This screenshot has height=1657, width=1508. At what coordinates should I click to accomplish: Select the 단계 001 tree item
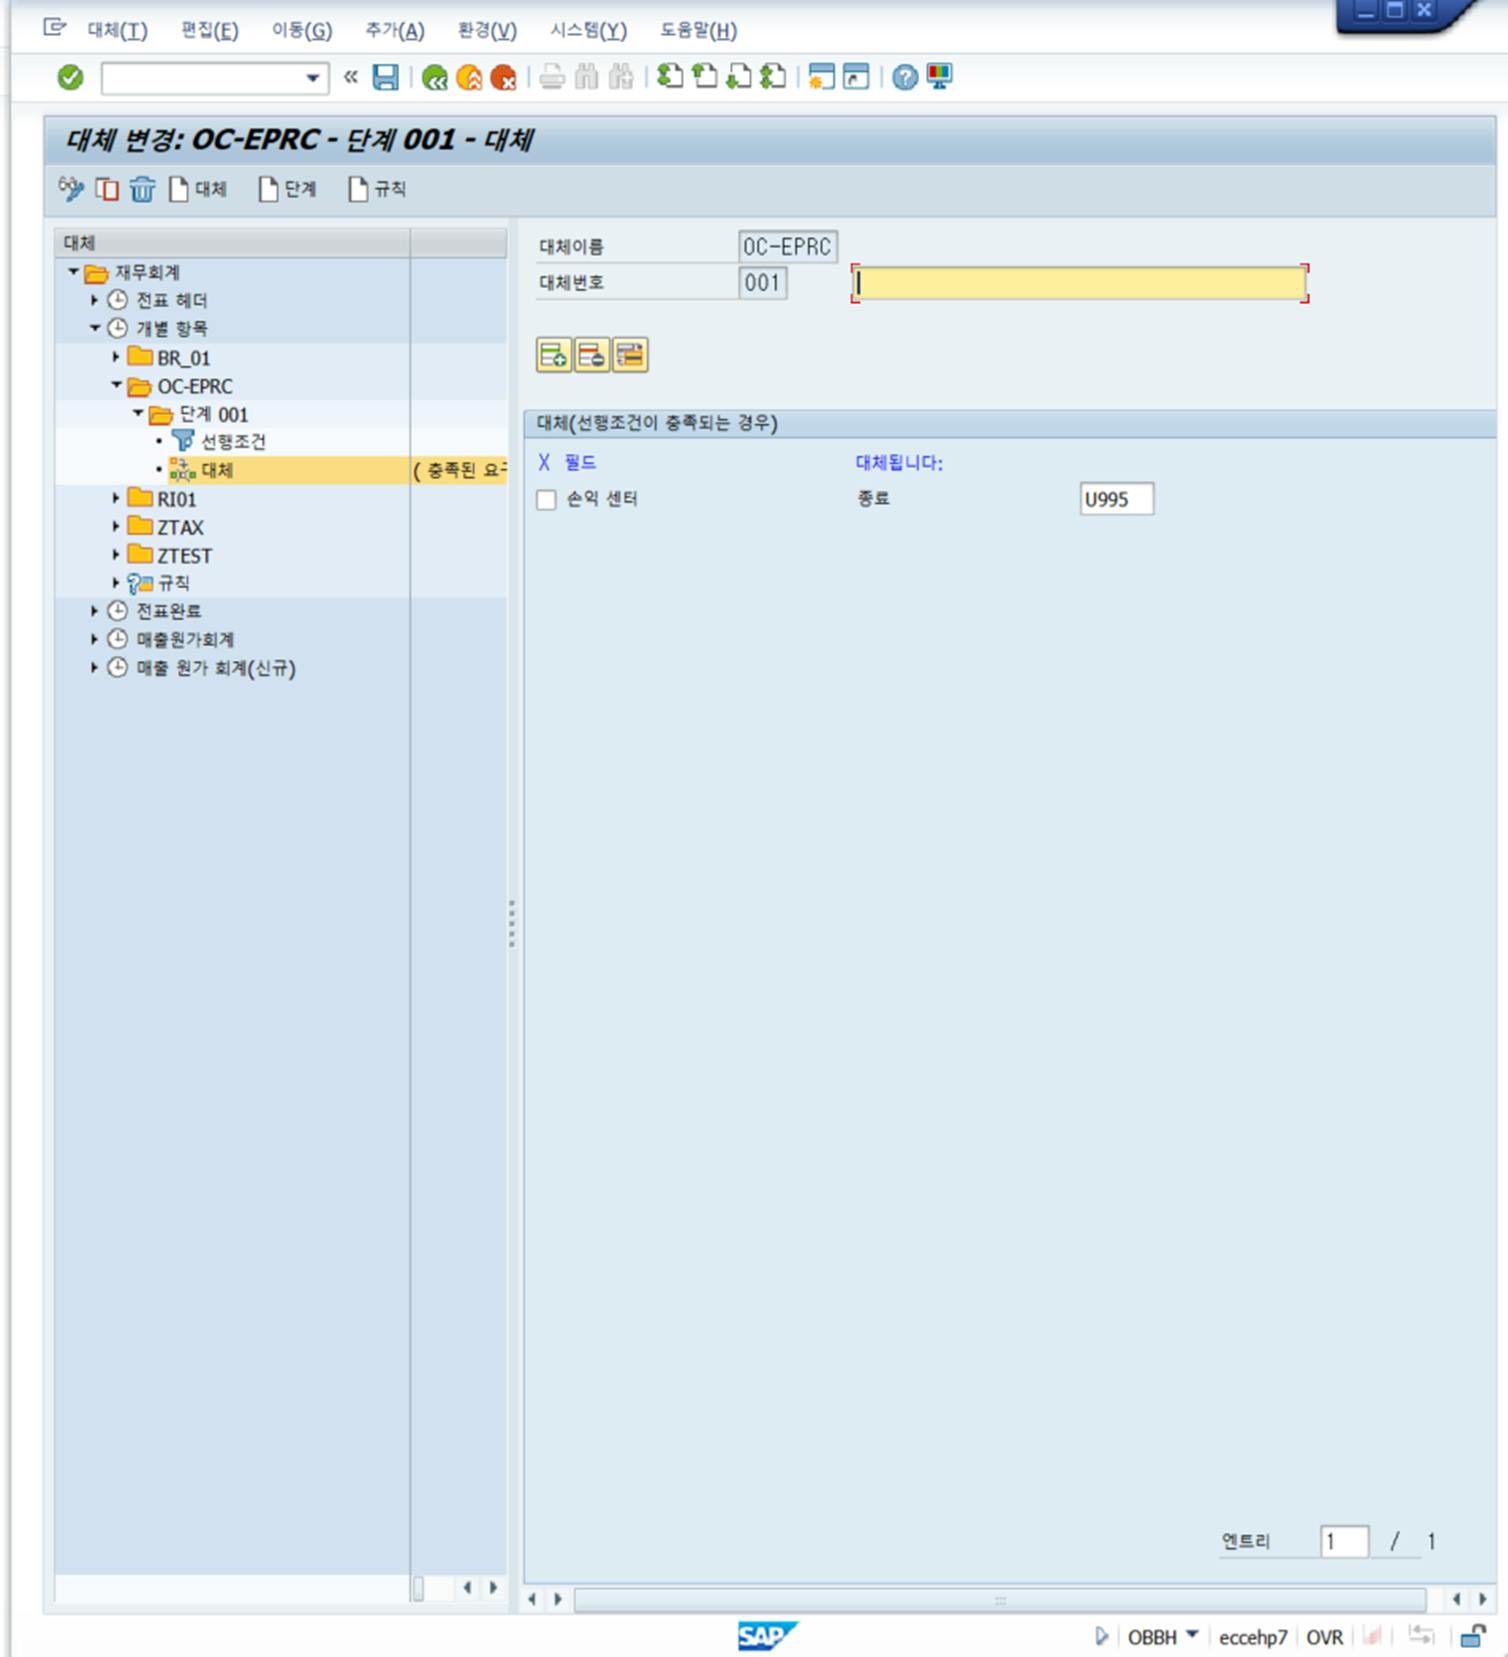[x=213, y=414]
